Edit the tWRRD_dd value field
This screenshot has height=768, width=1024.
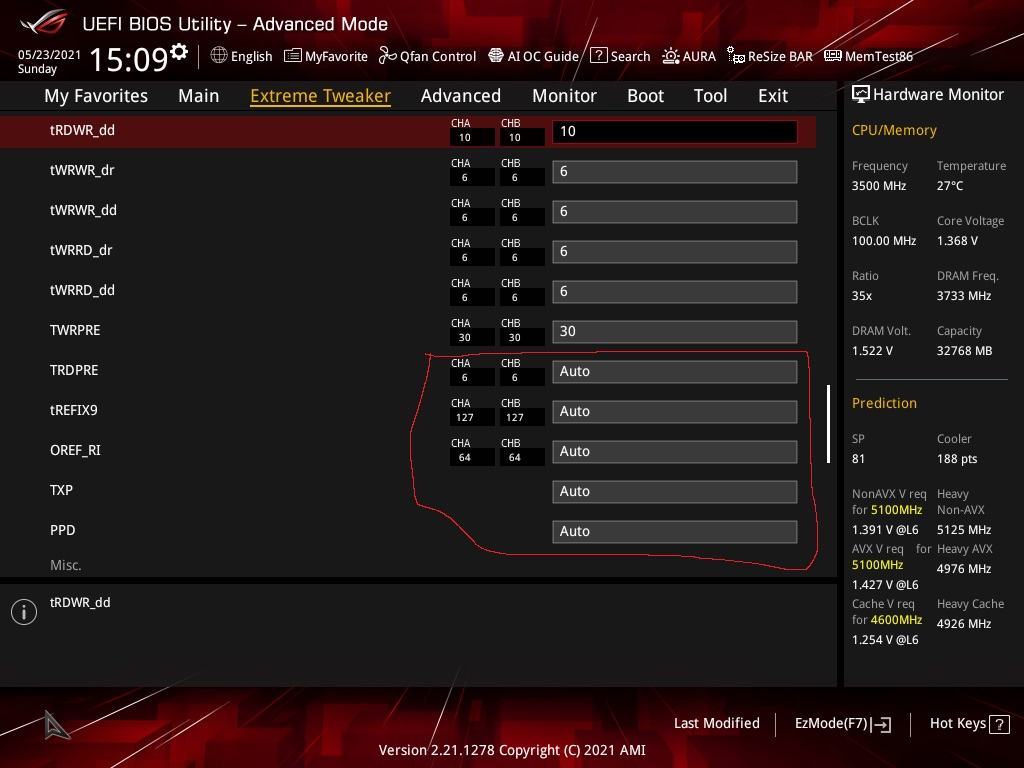(x=675, y=291)
